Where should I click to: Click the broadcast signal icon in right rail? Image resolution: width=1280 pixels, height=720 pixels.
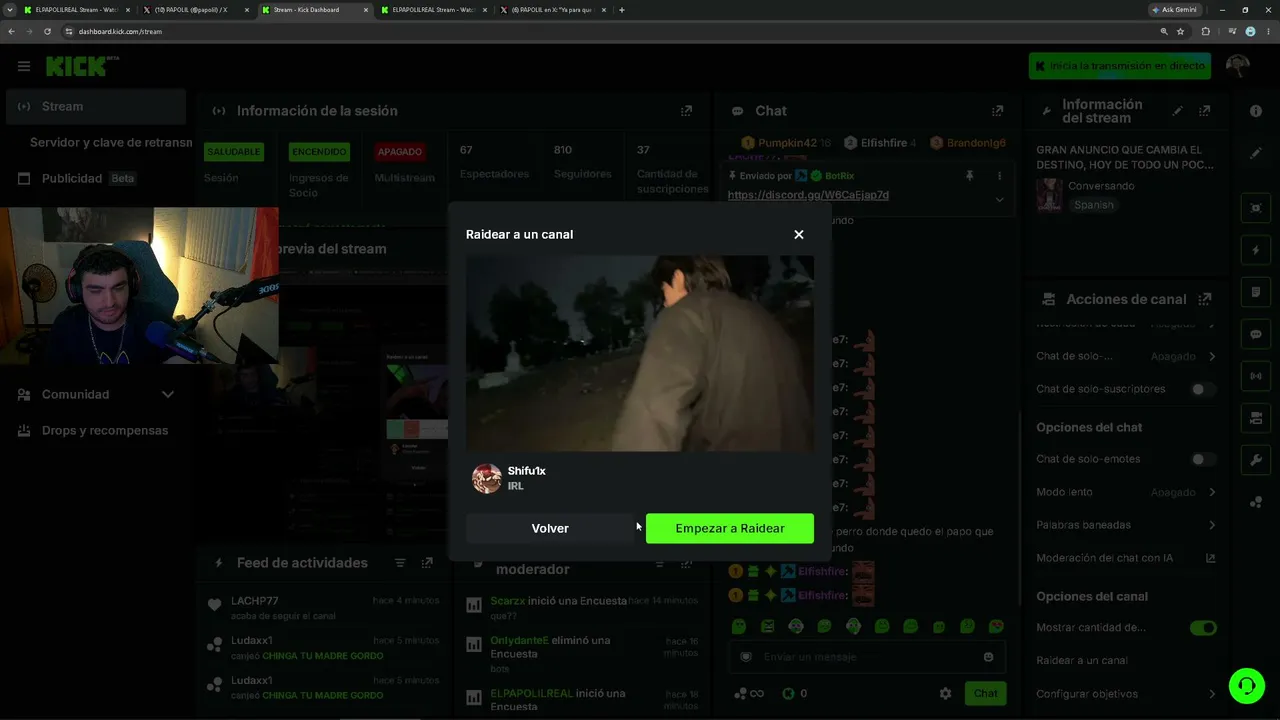tap(1256, 376)
